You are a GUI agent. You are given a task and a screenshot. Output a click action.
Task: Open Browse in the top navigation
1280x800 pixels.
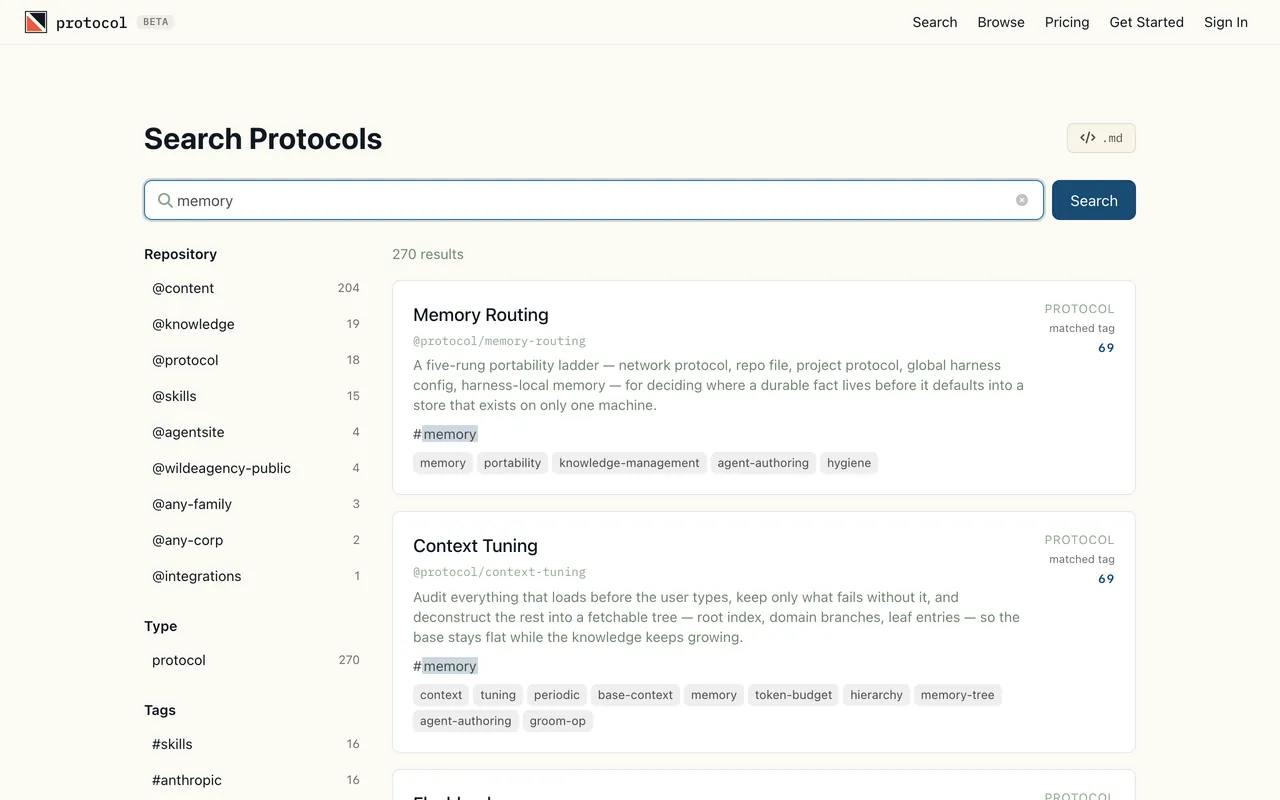click(1001, 22)
